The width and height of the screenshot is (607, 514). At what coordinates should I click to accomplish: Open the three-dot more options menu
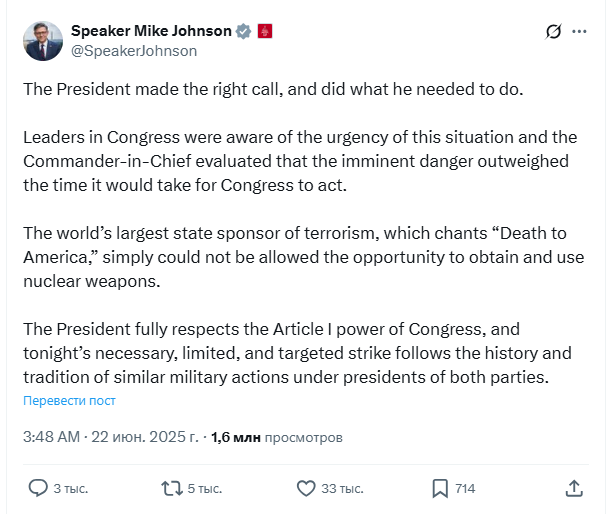(x=579, y=32)
